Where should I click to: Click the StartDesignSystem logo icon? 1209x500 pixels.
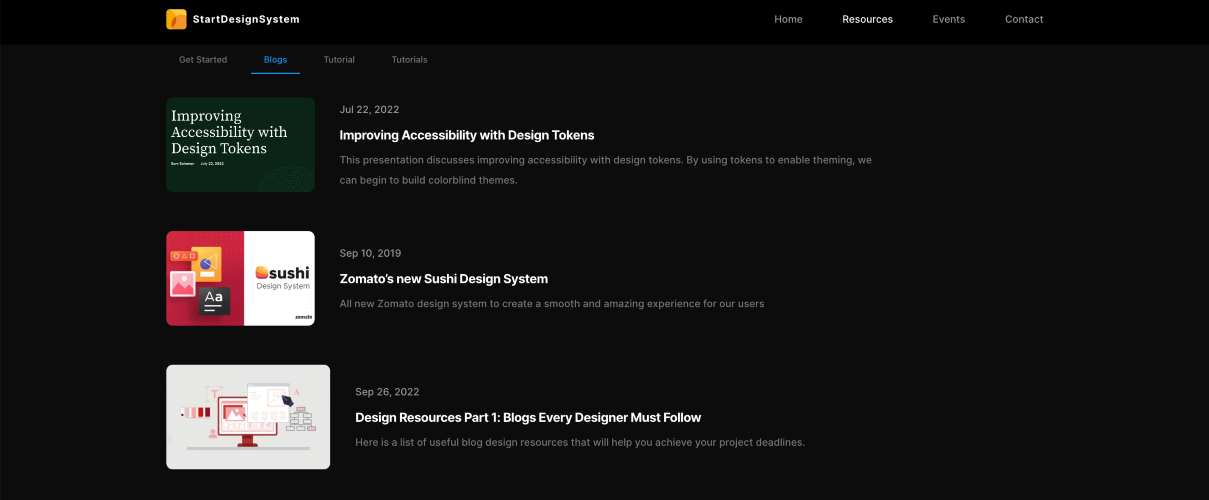coord(176,19)
